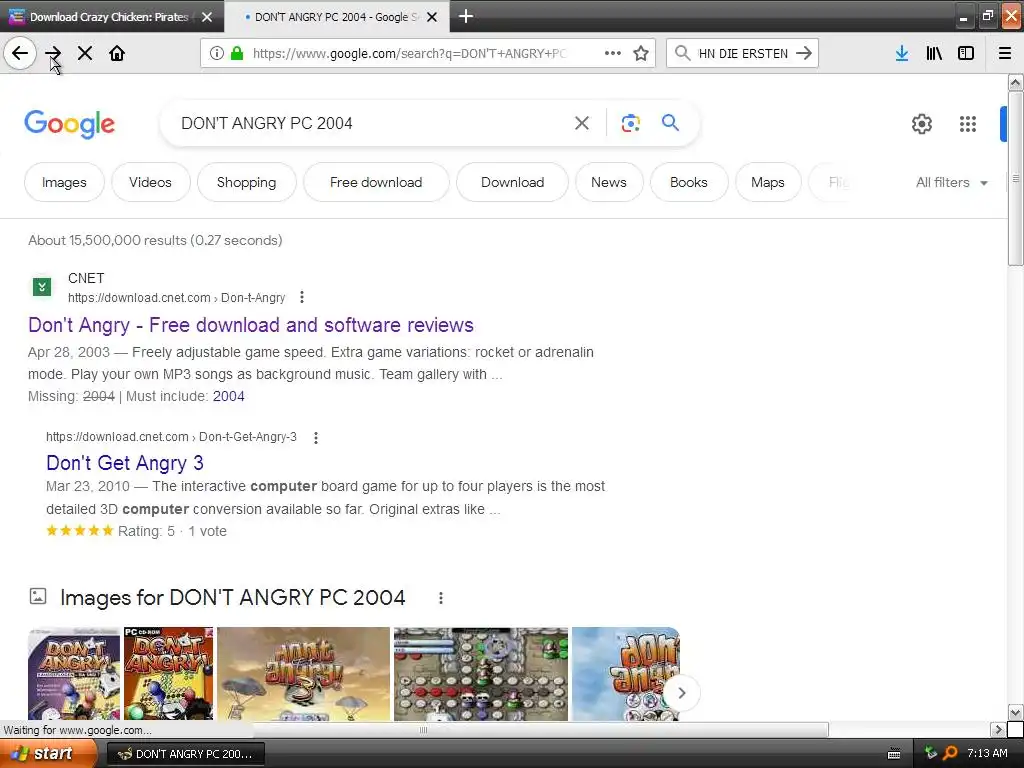
Task: Open the Windows Start menu
Action: point(47,754)
